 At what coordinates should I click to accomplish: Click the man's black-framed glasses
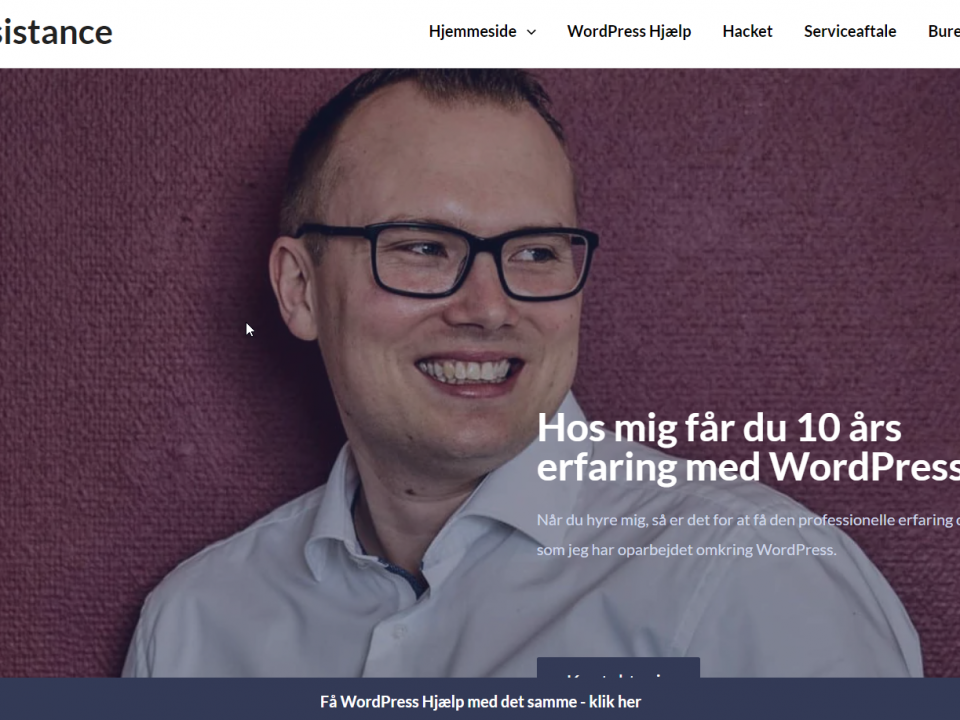pyautogui.click(x=446, y=261)
